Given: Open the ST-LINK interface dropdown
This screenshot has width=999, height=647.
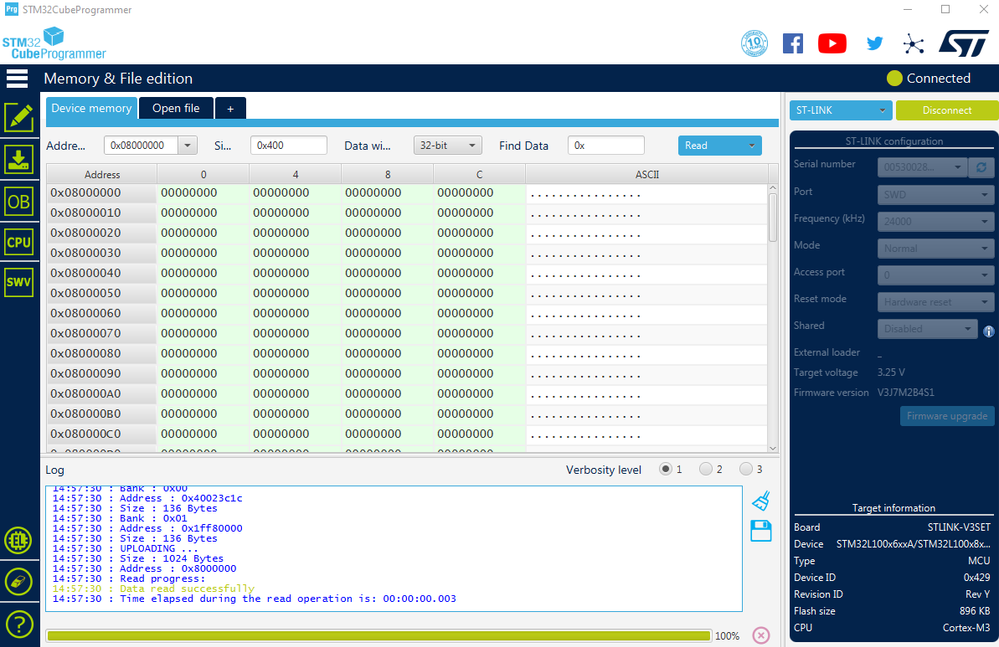Looking at the screenshot, I should pos(840,110).
